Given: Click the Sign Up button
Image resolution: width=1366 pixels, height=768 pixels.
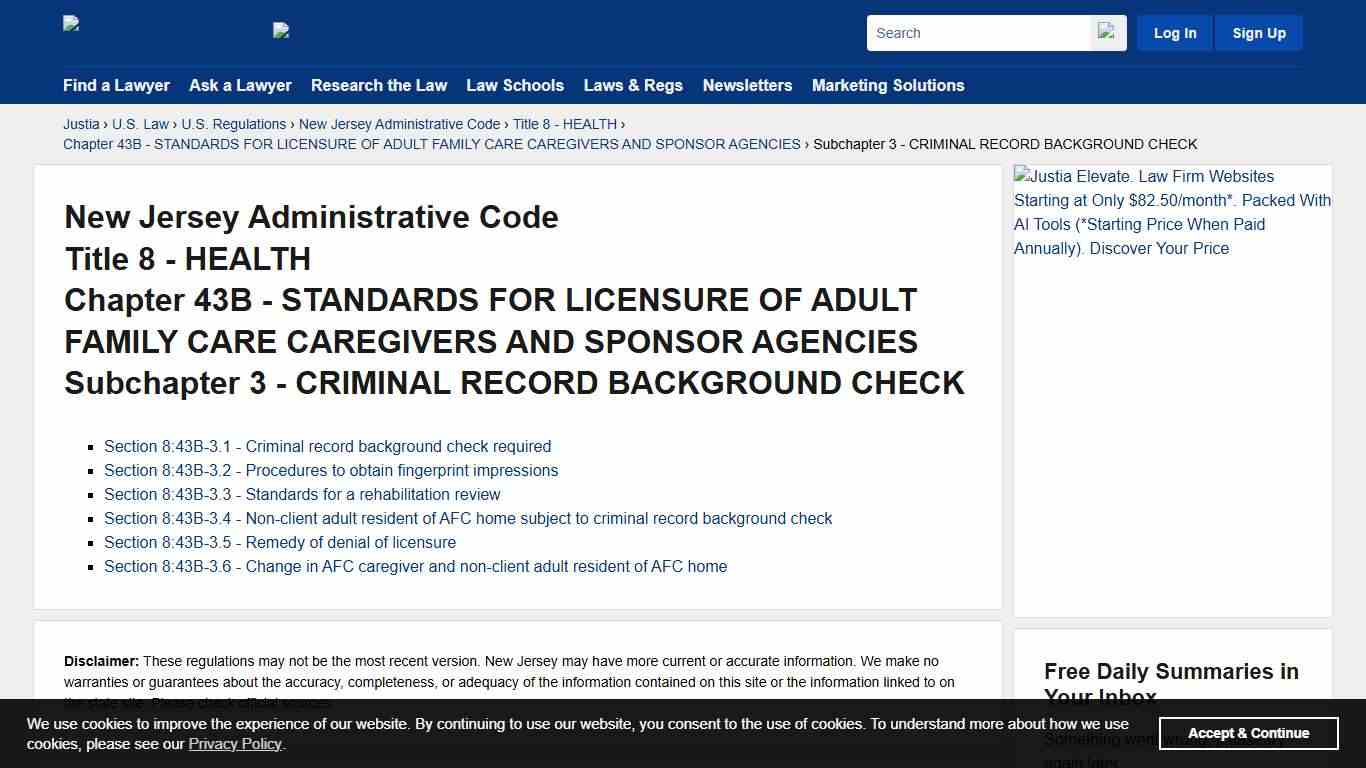Looking at the screenshot, I should (x=1258, y=32).
